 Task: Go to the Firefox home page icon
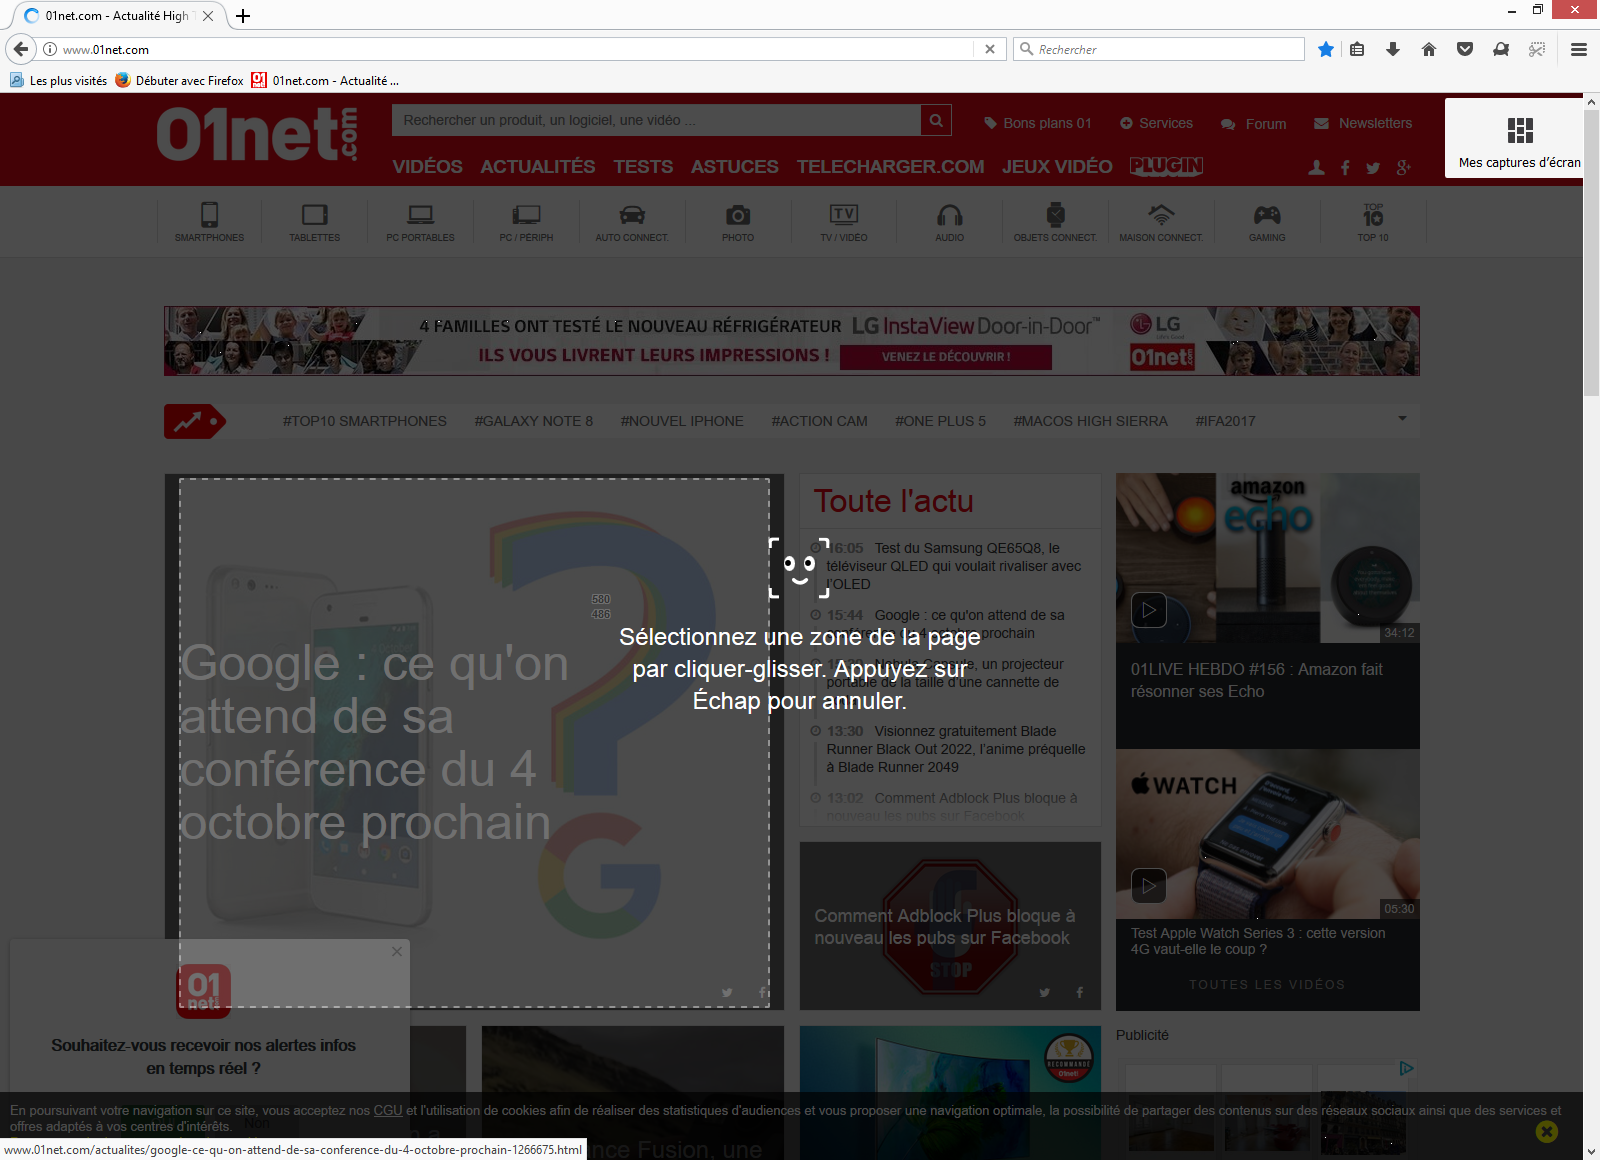1429,49
